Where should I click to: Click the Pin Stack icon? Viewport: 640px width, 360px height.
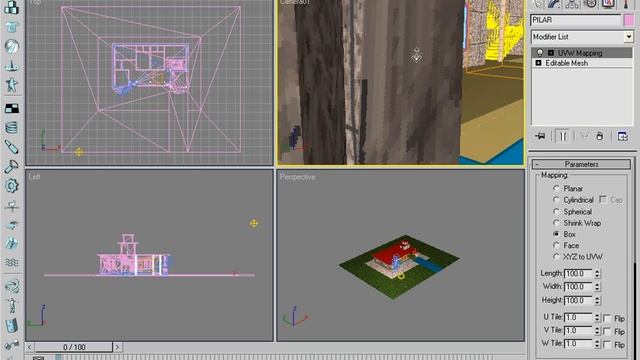(x=540, y=136)
